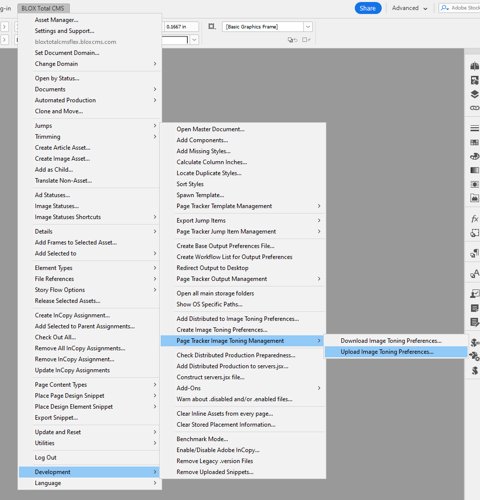Choose Redirect Output to Desktop
The height and width of the screenshot is (500, 480).
tap(243, 268)
